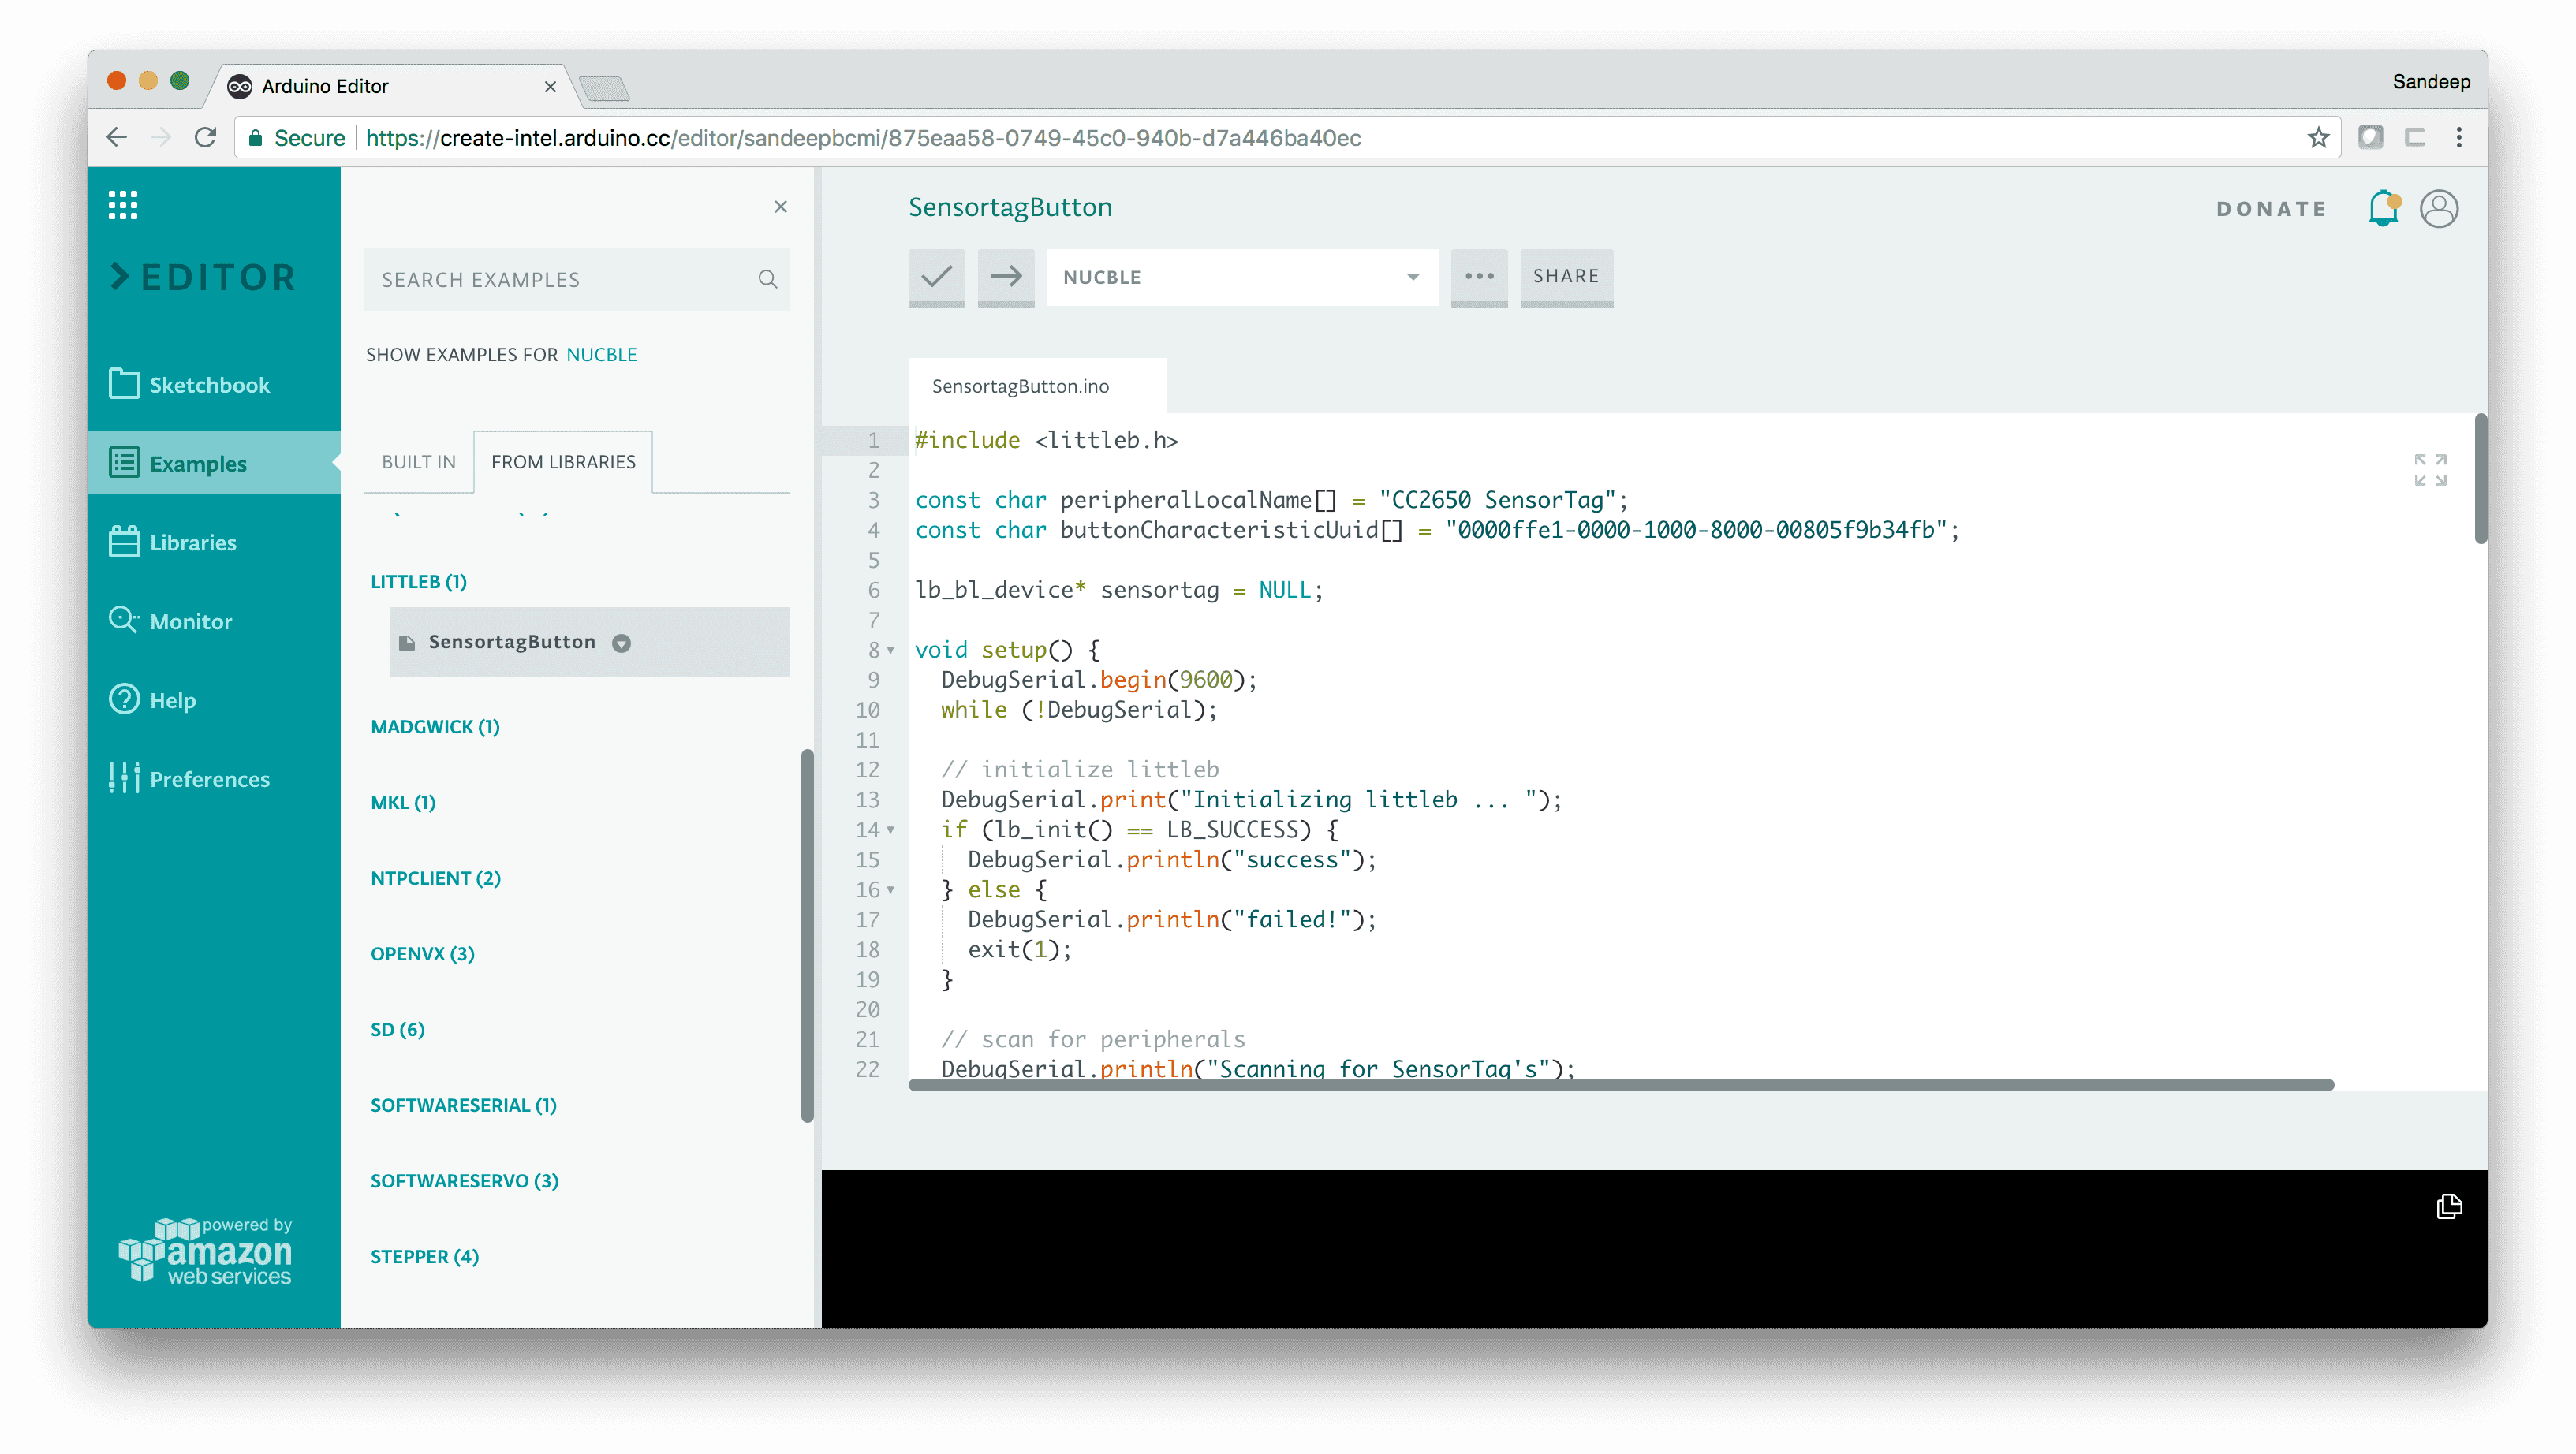
Task: Click the Verify checkmark button
Action: coord(936,276)
